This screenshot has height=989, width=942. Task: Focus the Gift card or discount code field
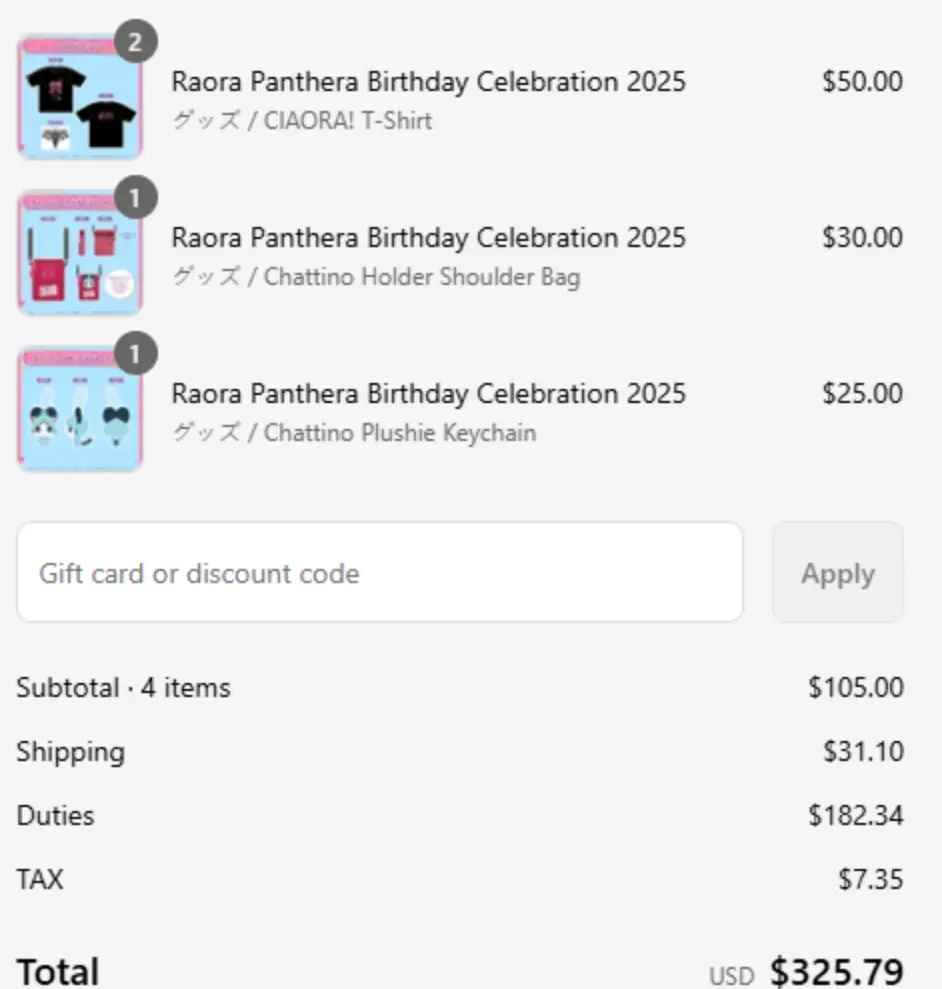(380, 572)
